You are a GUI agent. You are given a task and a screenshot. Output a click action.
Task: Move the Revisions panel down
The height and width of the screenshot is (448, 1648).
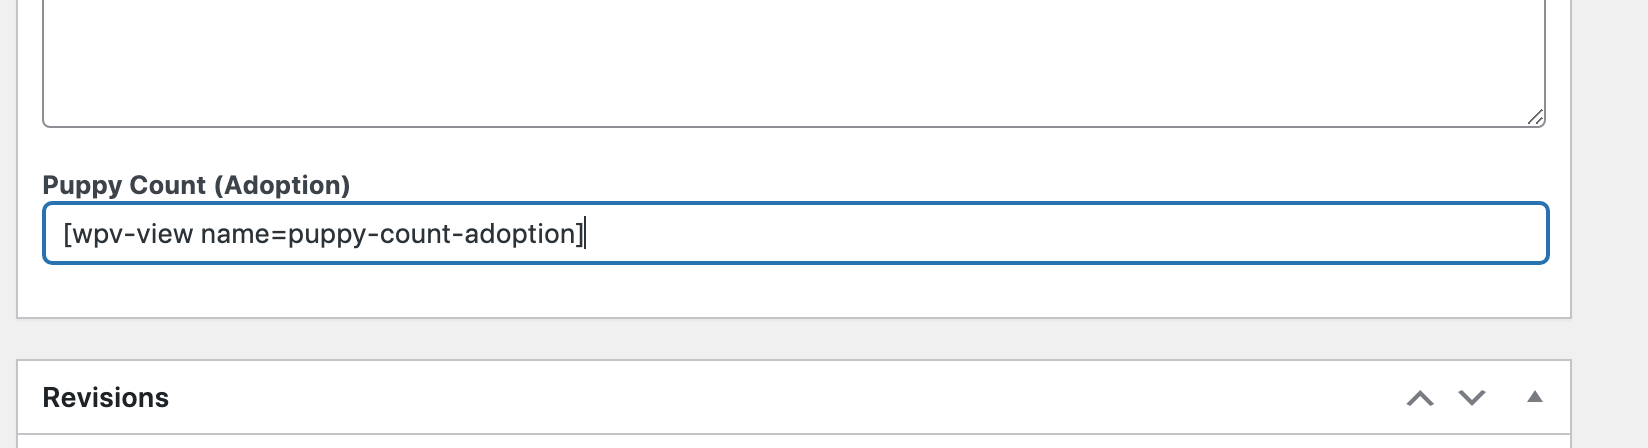pos(1472,398)
